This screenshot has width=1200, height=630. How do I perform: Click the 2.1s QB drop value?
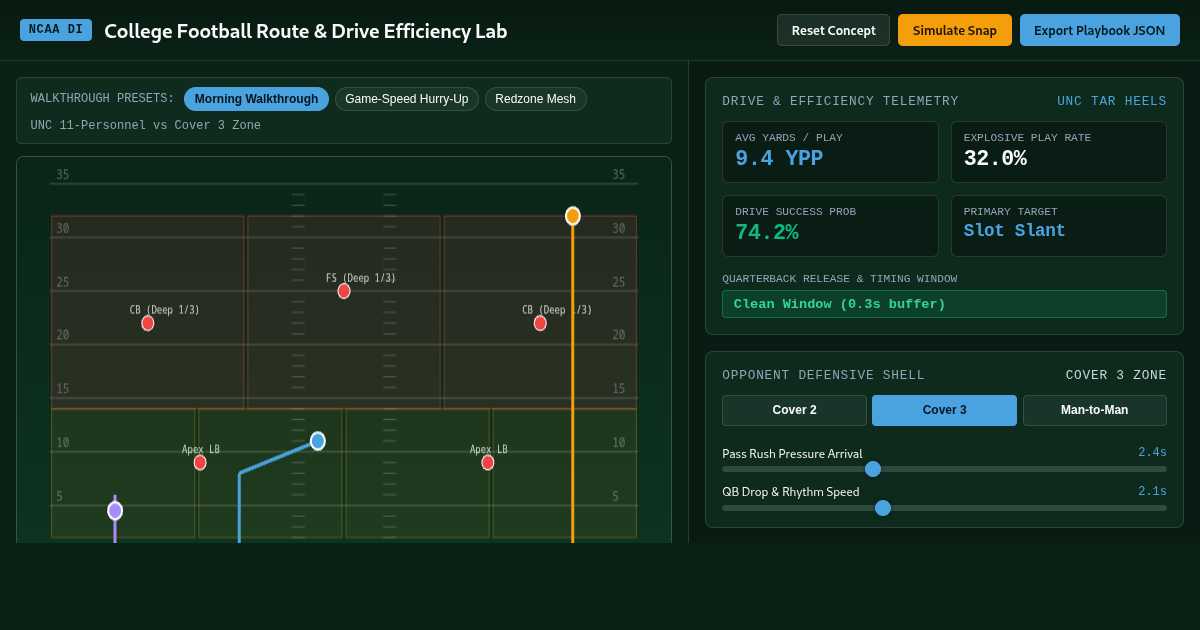point(1152,491)
